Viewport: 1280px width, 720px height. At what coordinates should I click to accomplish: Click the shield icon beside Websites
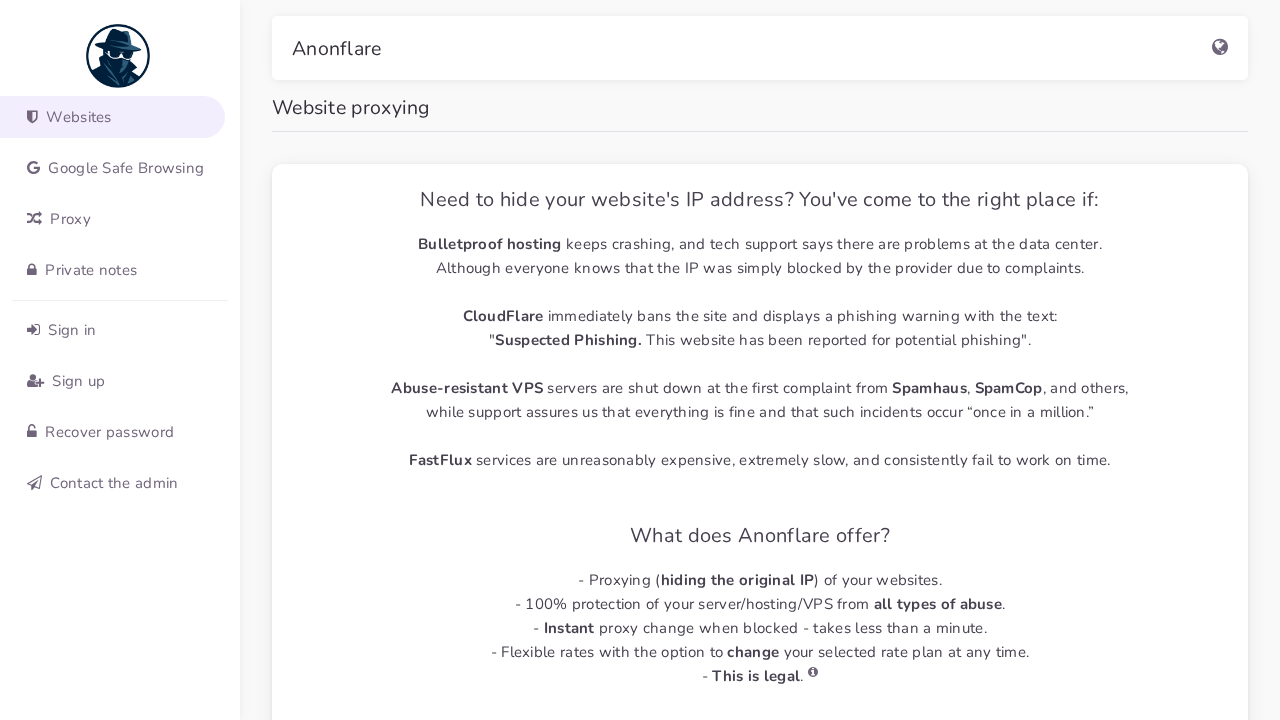pos(33,117)
